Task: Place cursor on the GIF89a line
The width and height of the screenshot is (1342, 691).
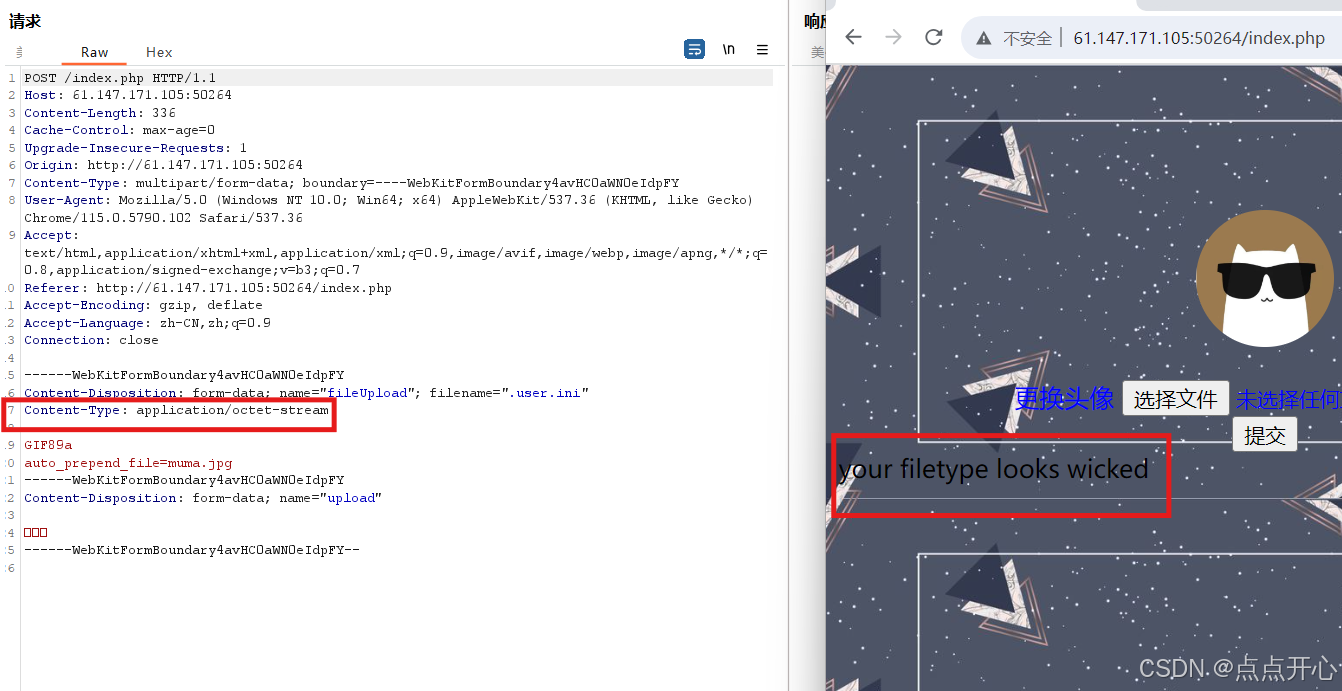Action: (48, 445)
